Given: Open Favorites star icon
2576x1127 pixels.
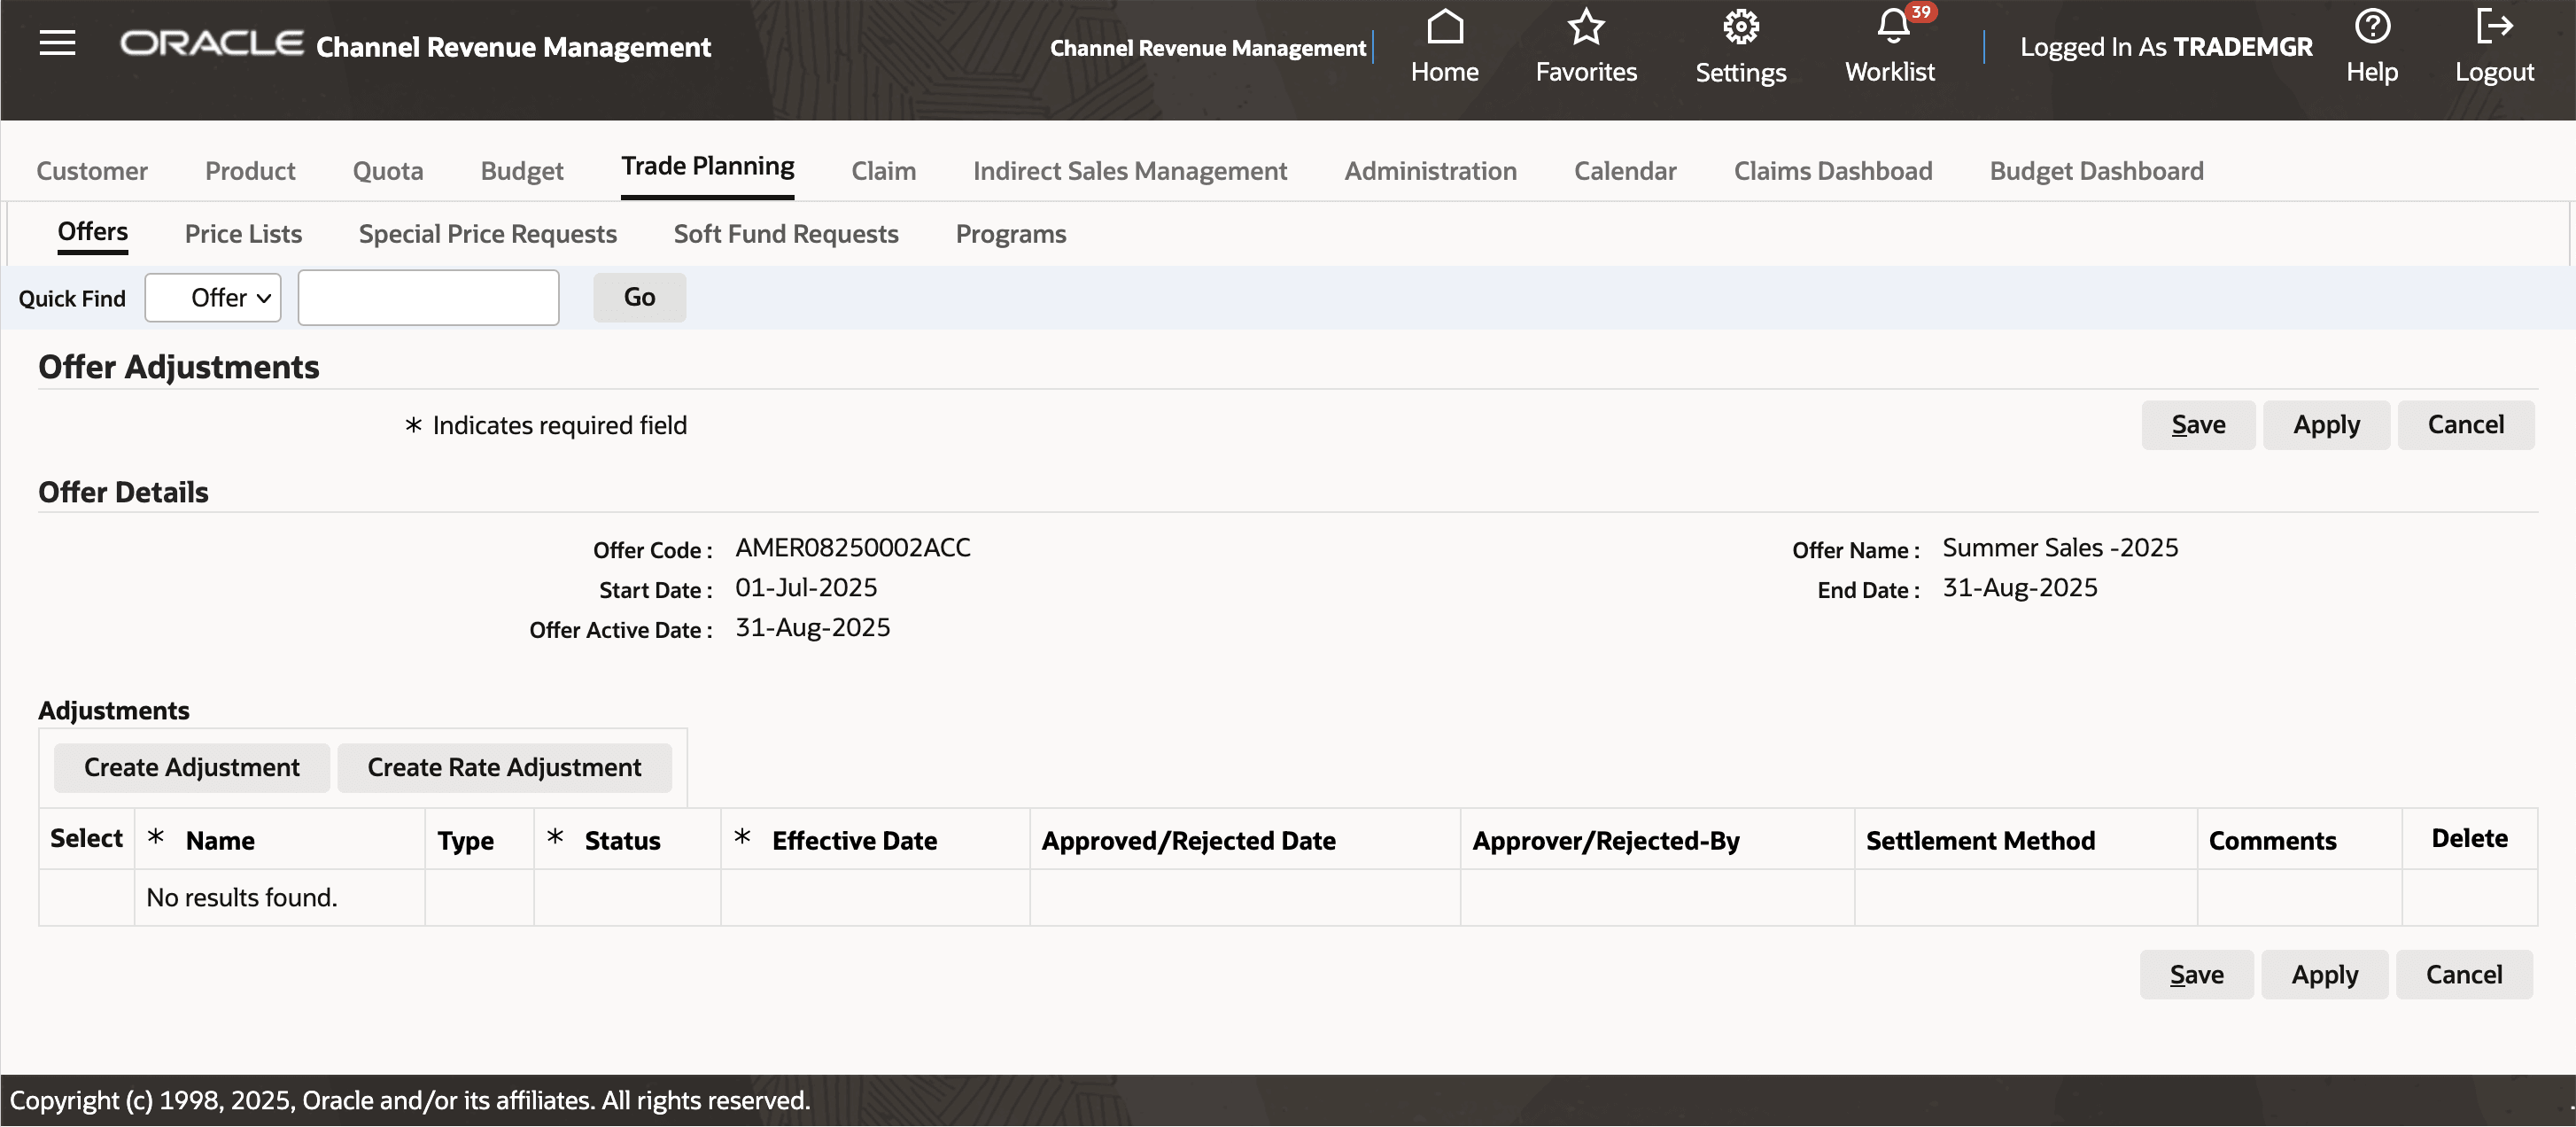Looking at the screenshot, I should [x=1585, y=27].
